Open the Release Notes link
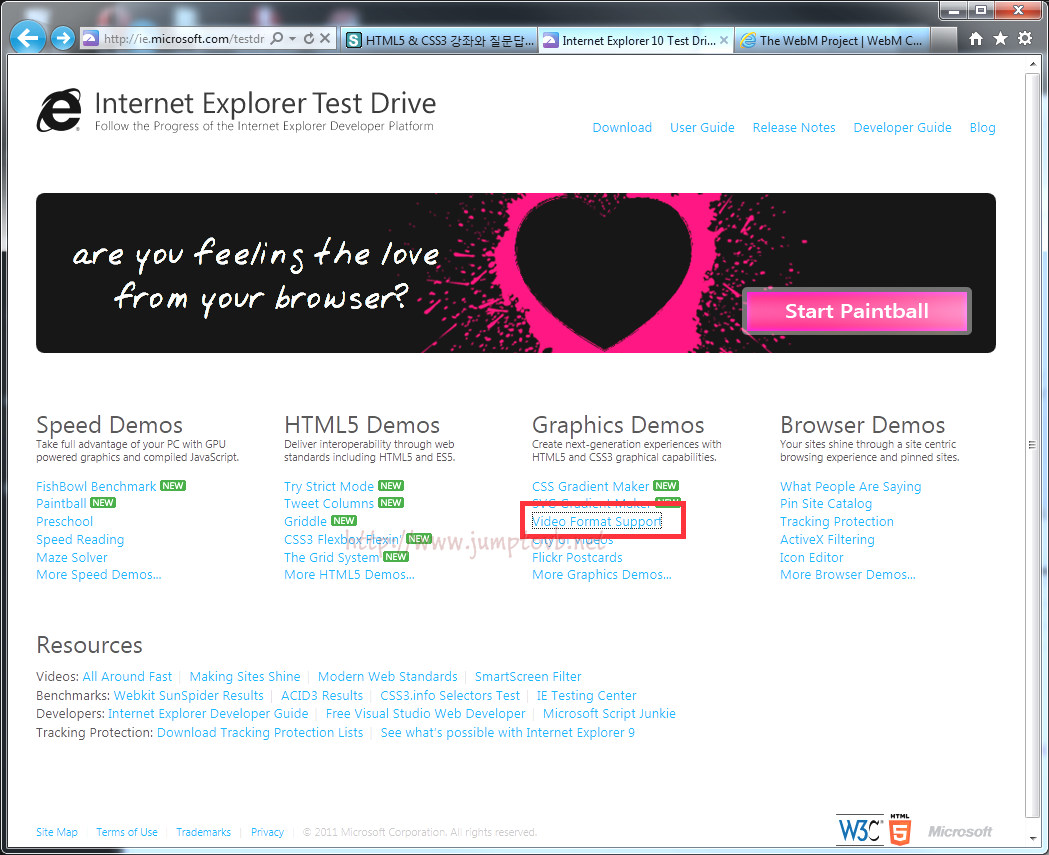Viewport: 1049px width, 855px height. [793, 127]
